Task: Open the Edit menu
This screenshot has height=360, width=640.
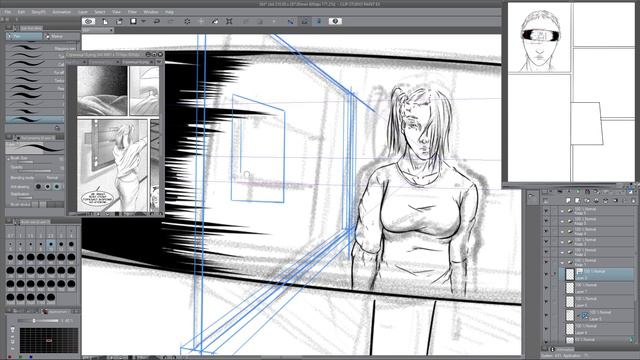Action: click(x=21, y=12)
